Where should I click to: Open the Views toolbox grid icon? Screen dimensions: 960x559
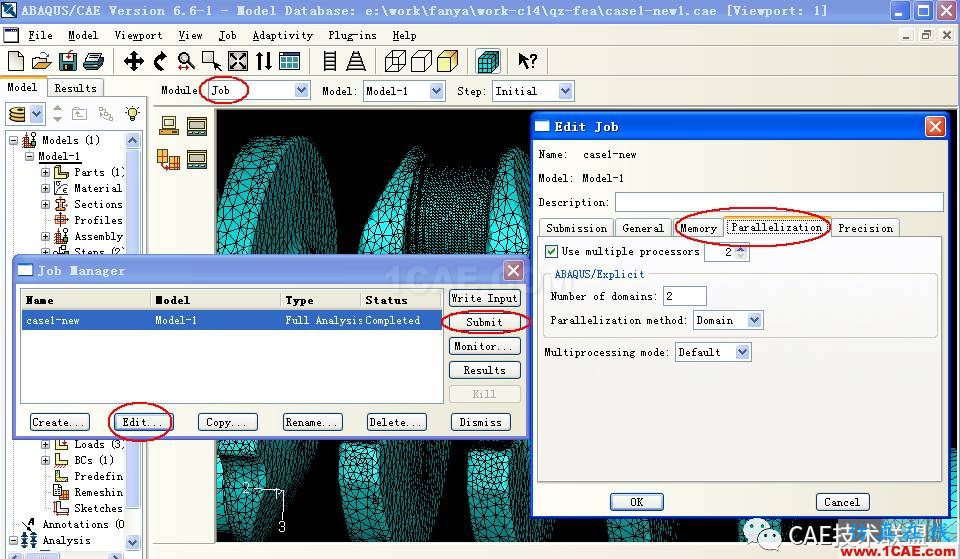[x=289, y=61]
